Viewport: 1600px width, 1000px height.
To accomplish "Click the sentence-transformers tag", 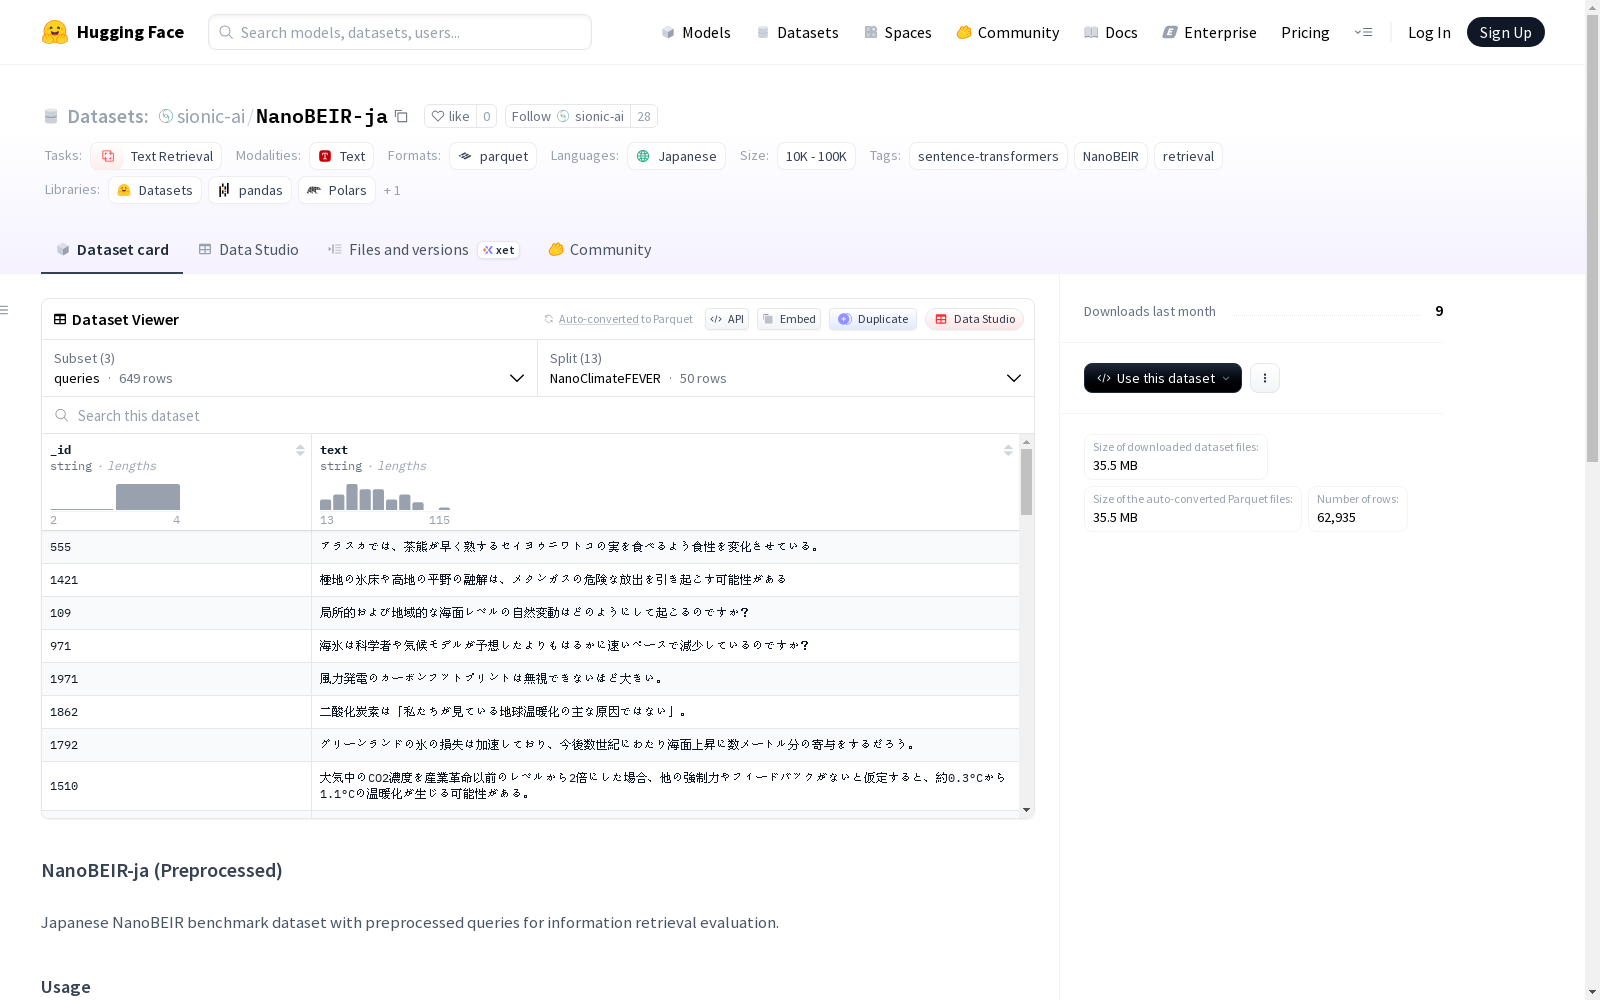I will coord(988,156).
